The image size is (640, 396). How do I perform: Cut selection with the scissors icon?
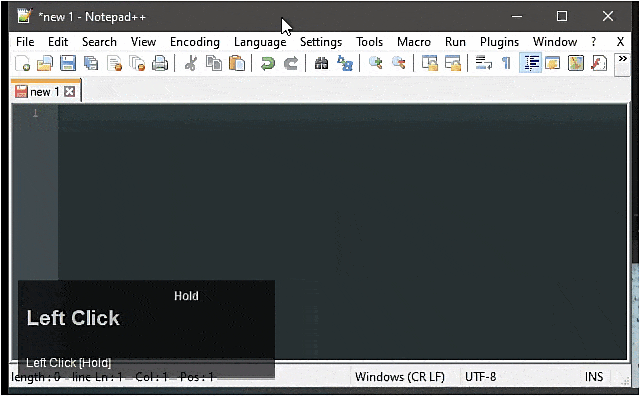coord(191,64)
